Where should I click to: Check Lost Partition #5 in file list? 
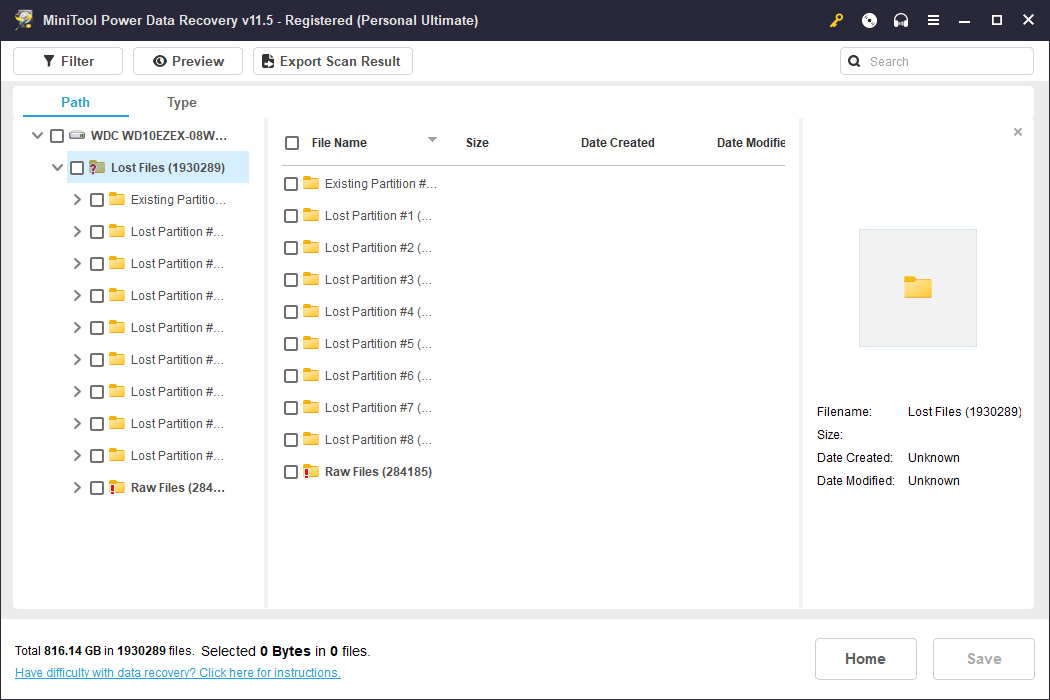291,344
